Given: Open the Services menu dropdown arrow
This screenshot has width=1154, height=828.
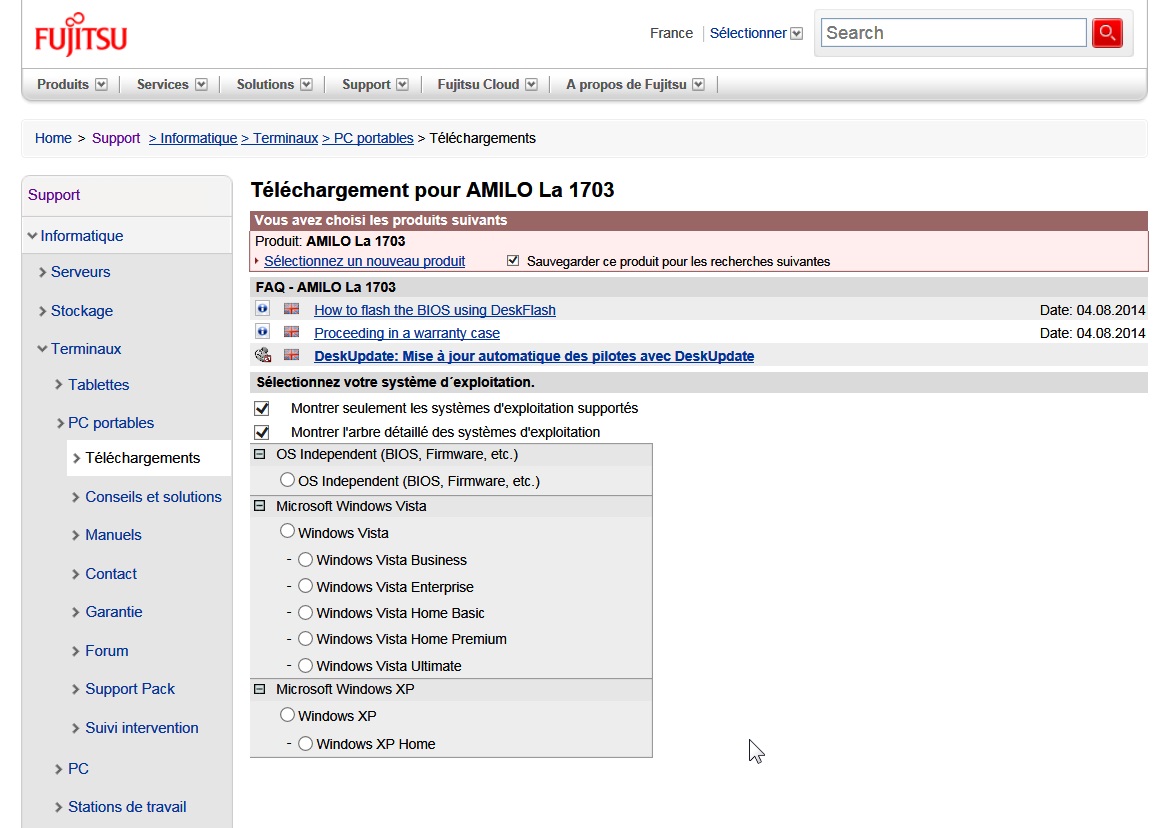Looking at the screenshot, I should (x=201, y=85).
